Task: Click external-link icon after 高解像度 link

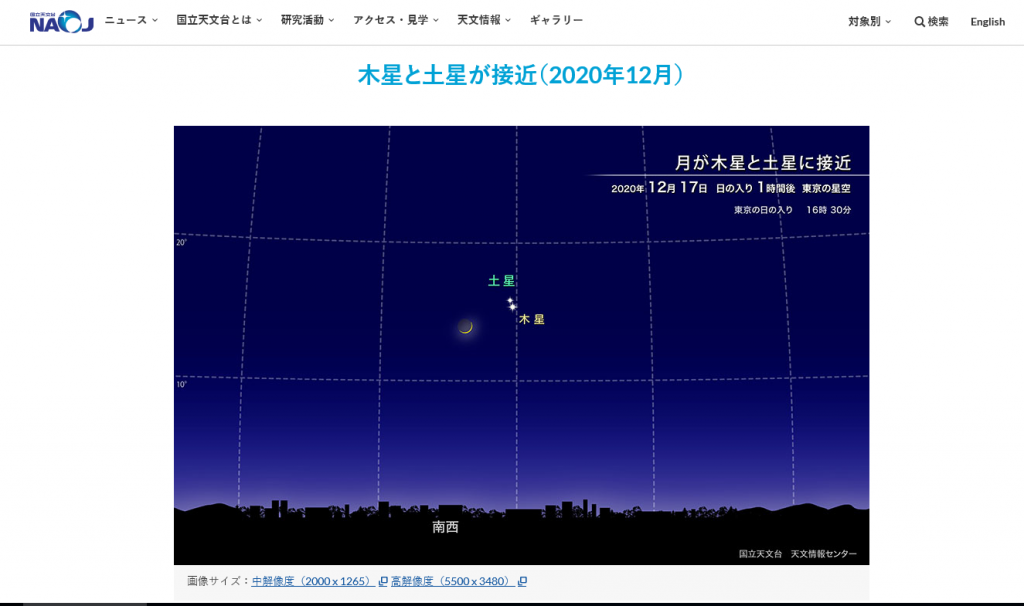Action: tap(522, 582)
